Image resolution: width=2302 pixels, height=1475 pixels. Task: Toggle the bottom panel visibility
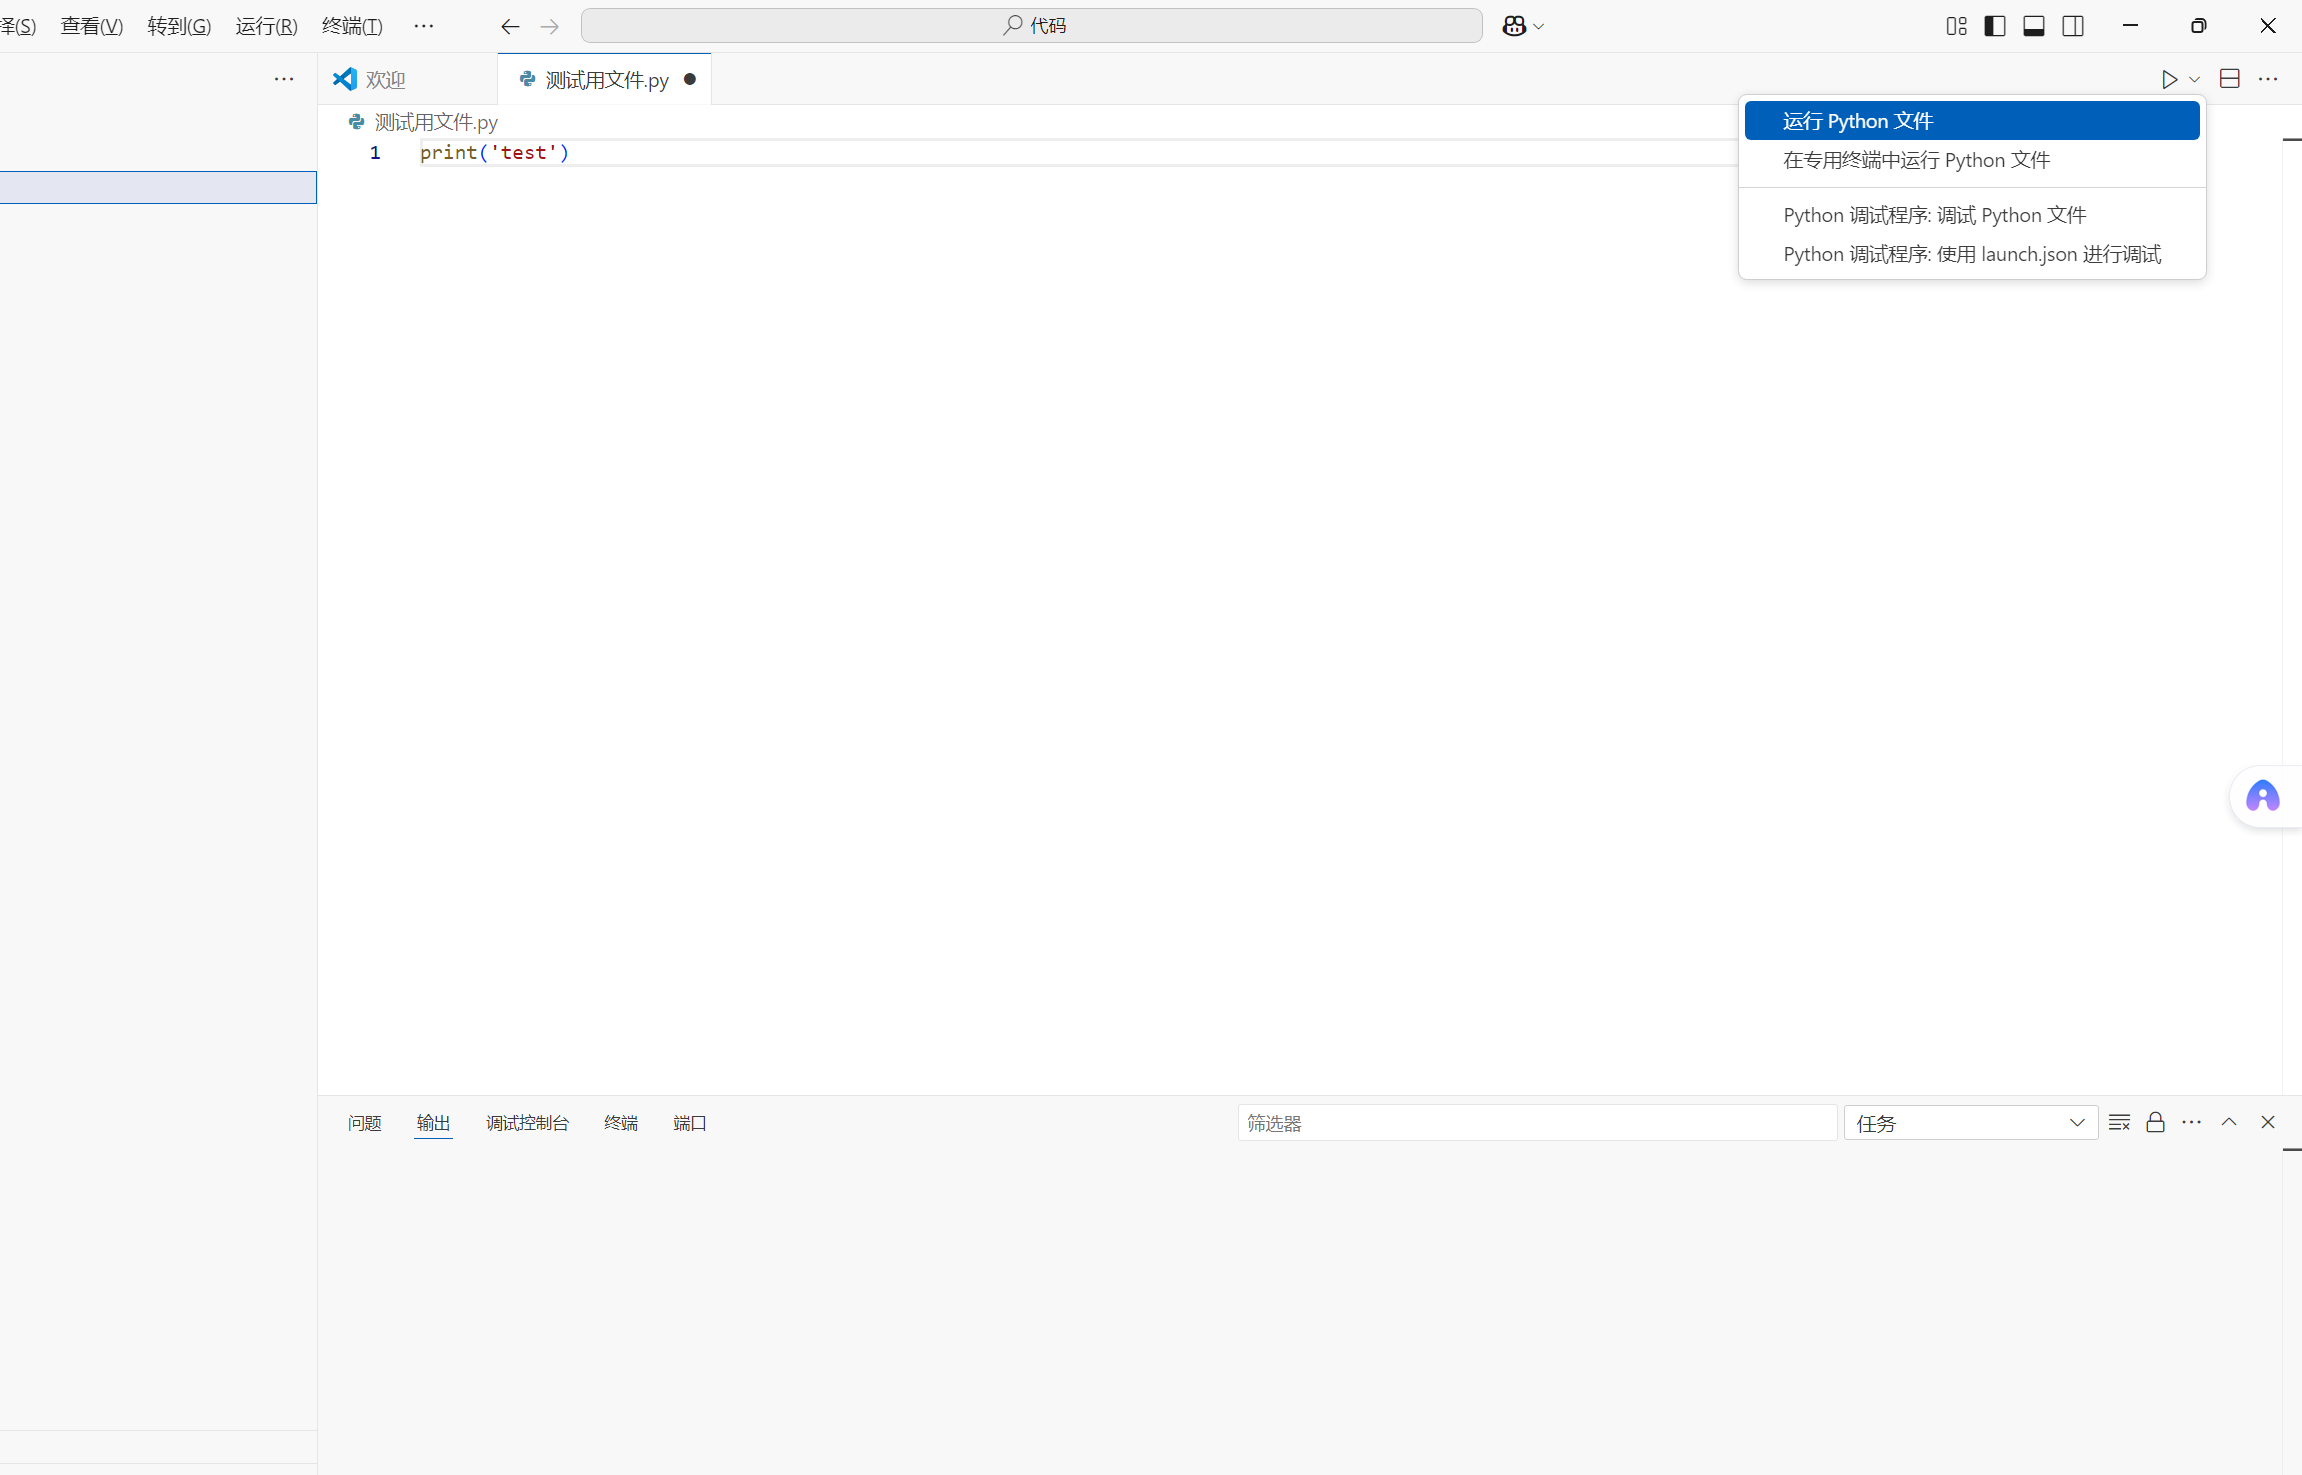click(x=2034, y=26)
